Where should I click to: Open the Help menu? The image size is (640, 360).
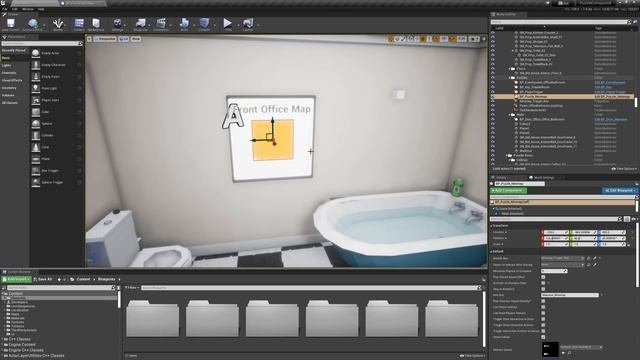coord(41,9)
